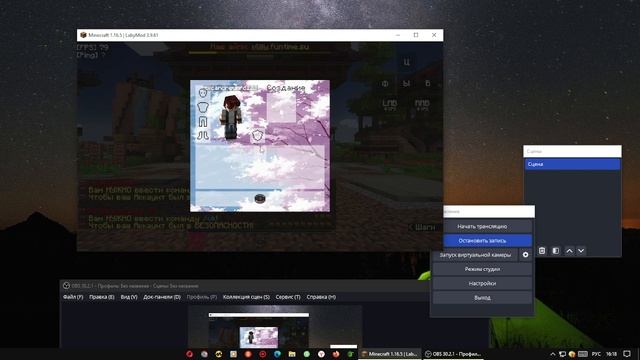640x360 pixels.
Task: Click the Controls dock title bar
Action: 489,211
